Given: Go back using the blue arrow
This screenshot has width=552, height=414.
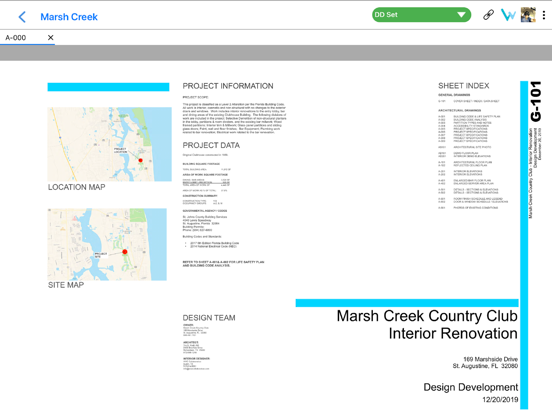Looking at the screenshot, I should click(x=22, y=17).
